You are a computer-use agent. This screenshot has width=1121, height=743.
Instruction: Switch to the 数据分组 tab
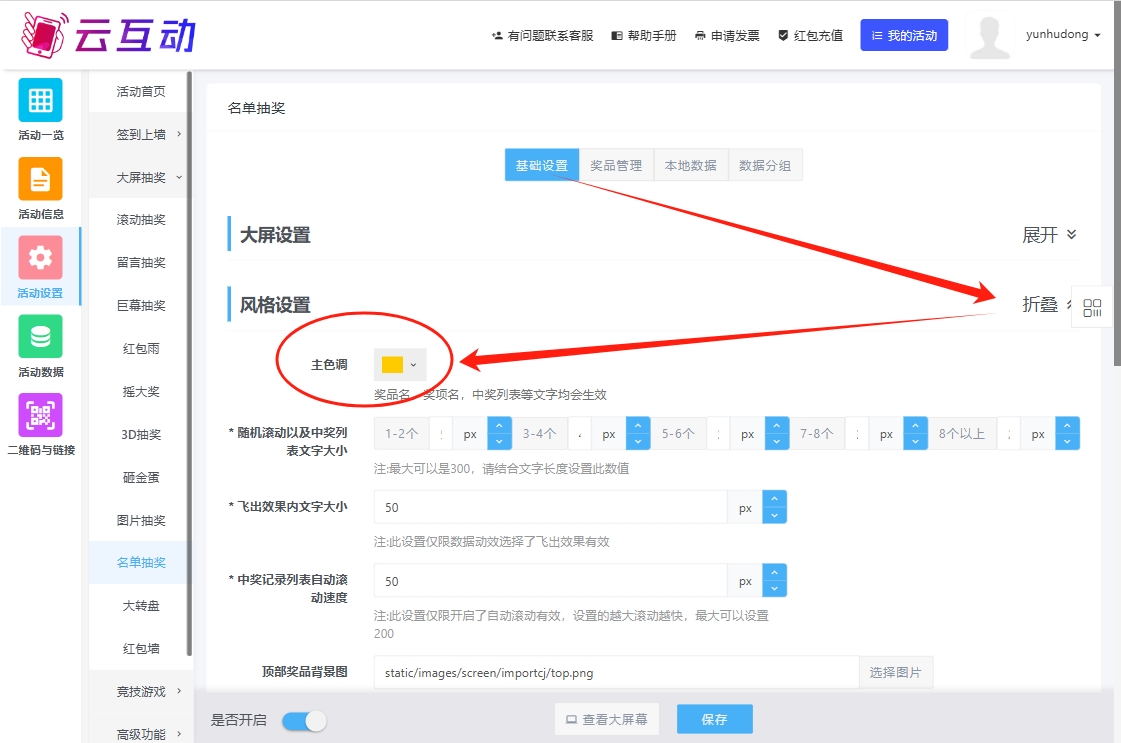tap(765, 166)
